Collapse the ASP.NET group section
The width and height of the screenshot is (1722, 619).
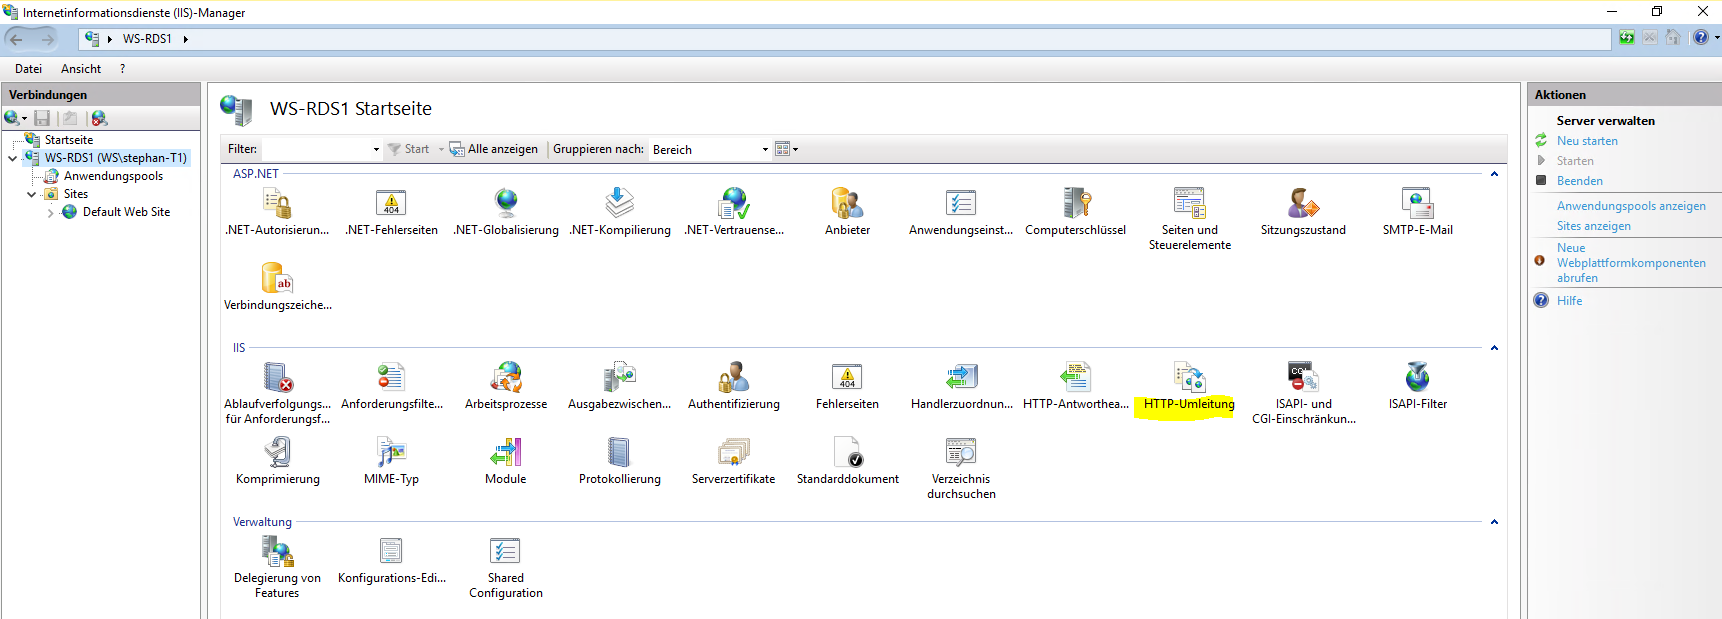[x=1494, y=174]
